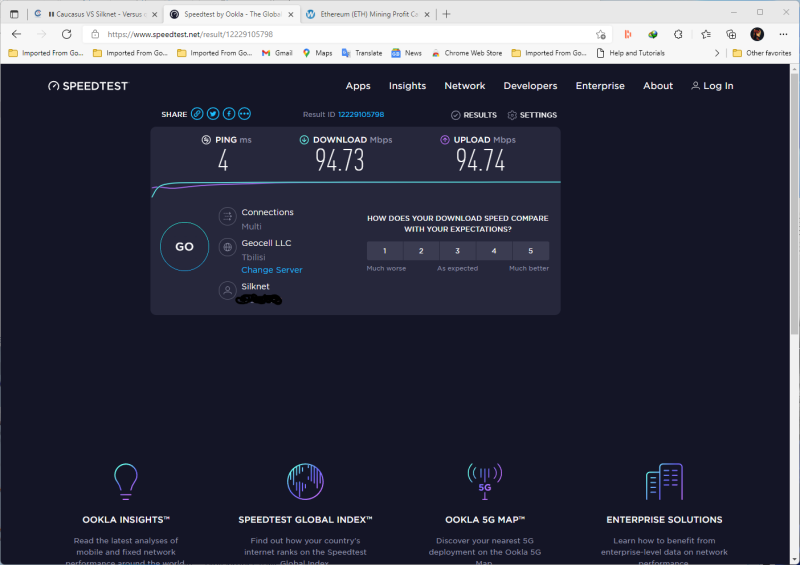Viewport: 800px width, 565px height.
Task: Share result on Twitter
Action: click(213, 115)
